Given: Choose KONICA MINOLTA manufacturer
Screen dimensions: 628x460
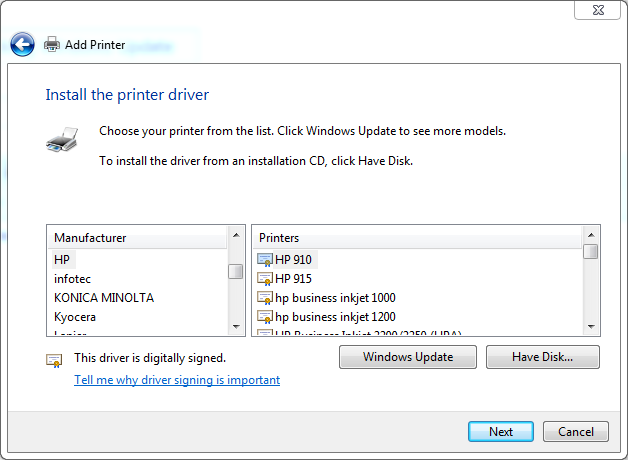Looking at the screenshot, I should pos(104,298).
